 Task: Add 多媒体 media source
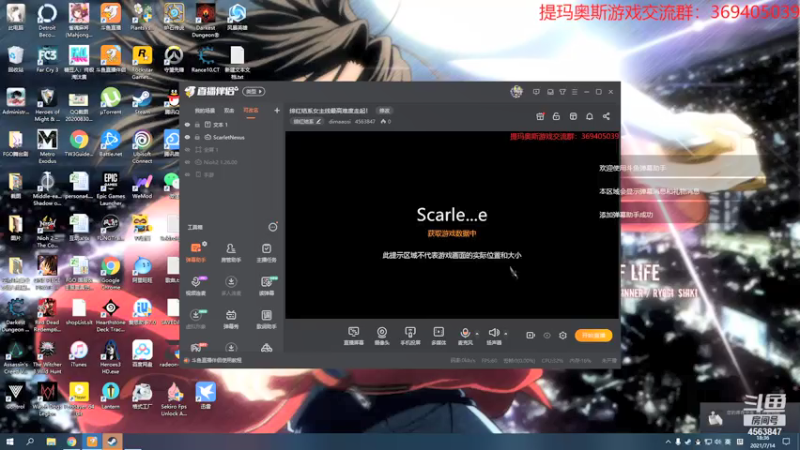[x=438, y=336]
